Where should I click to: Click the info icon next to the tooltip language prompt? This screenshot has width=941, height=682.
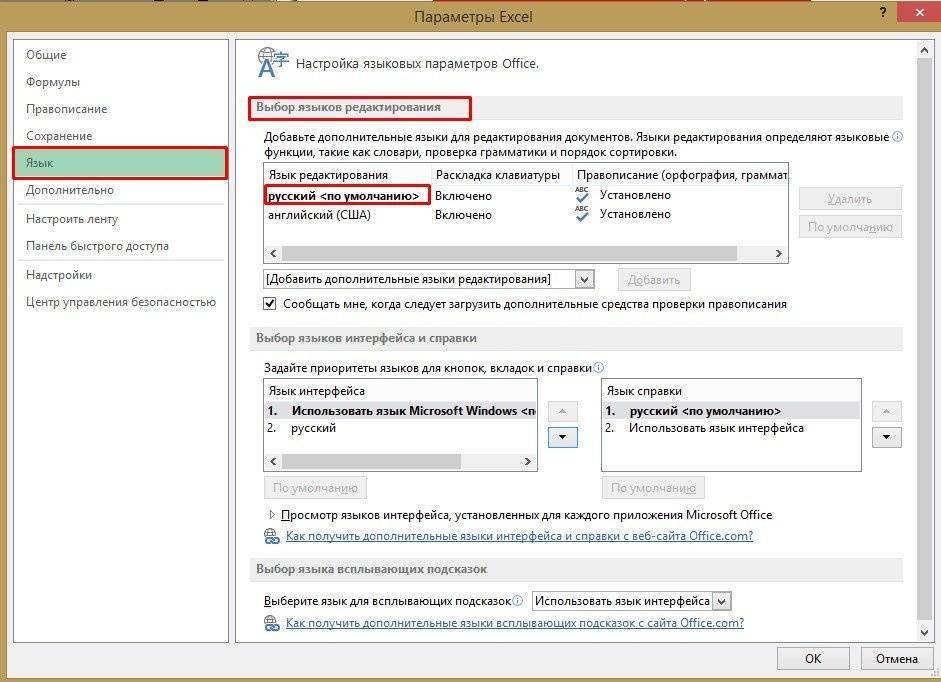pos(516,600)
